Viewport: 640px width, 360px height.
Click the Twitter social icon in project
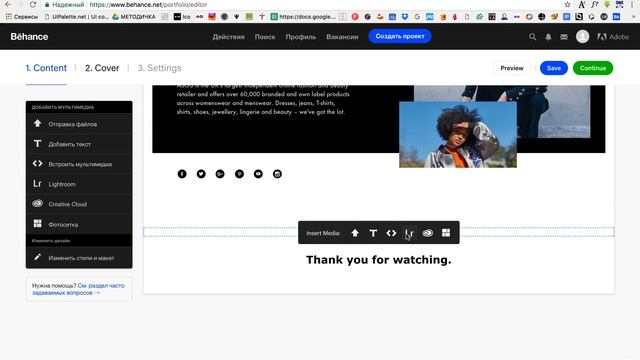pos(201,174)
